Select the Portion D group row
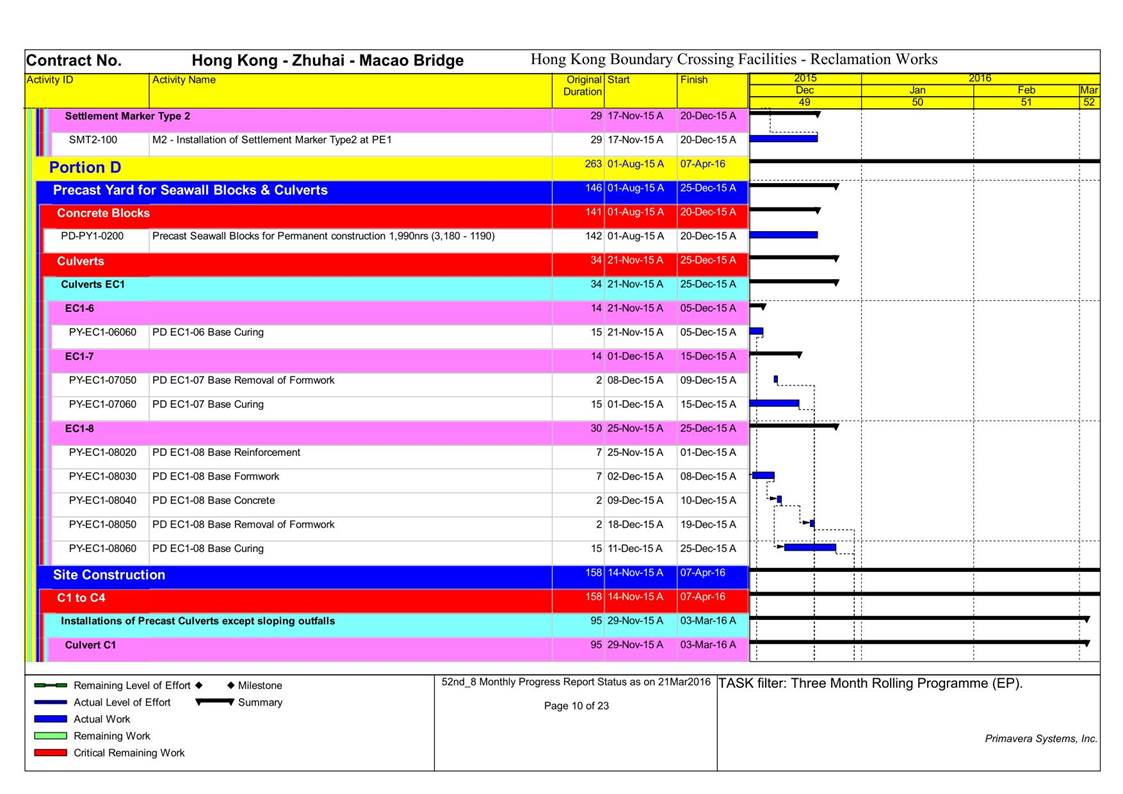Viewport: 1123px width, 794px height. coord(390,168)
